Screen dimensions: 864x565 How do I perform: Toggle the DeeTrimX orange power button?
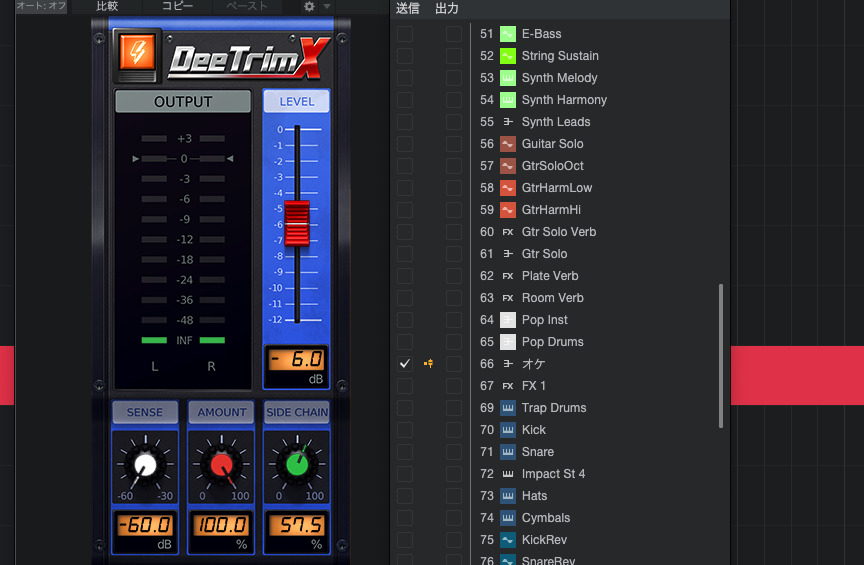pos(137,53)
